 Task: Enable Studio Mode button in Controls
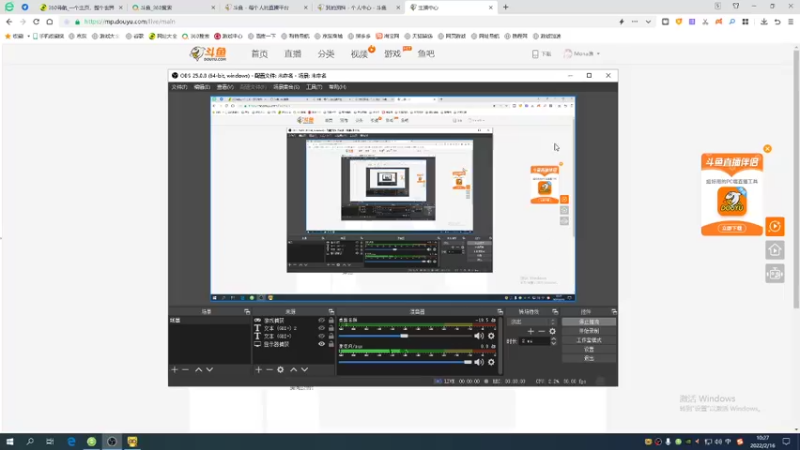click(x=589, y=340)
